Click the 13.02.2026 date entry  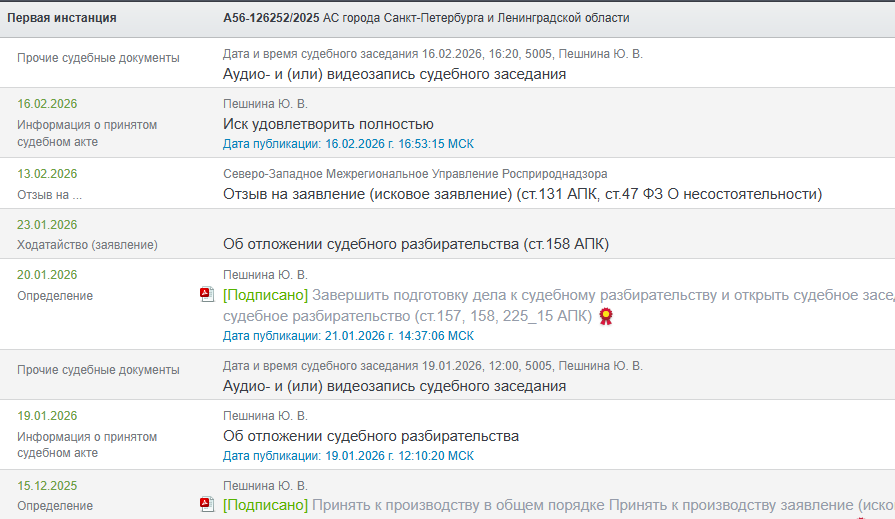(47, 174)
